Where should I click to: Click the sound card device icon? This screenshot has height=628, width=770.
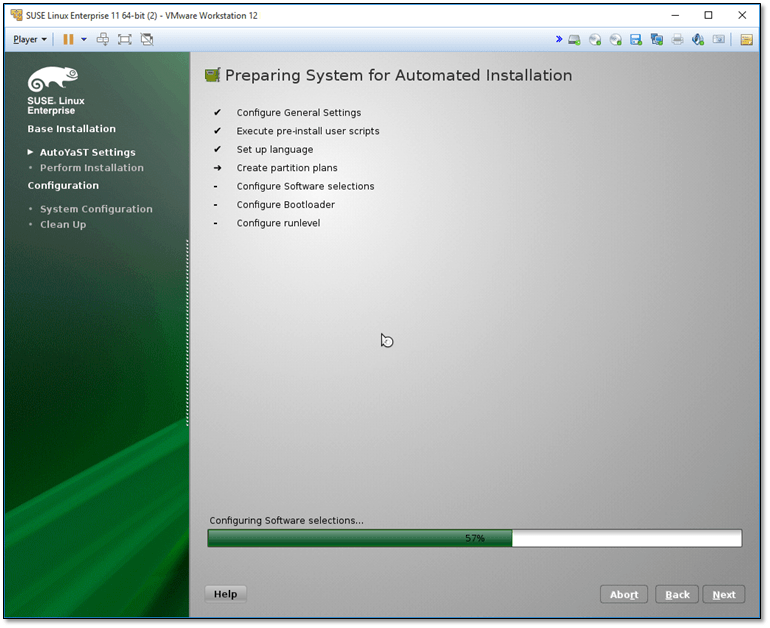tap(698, 39)
